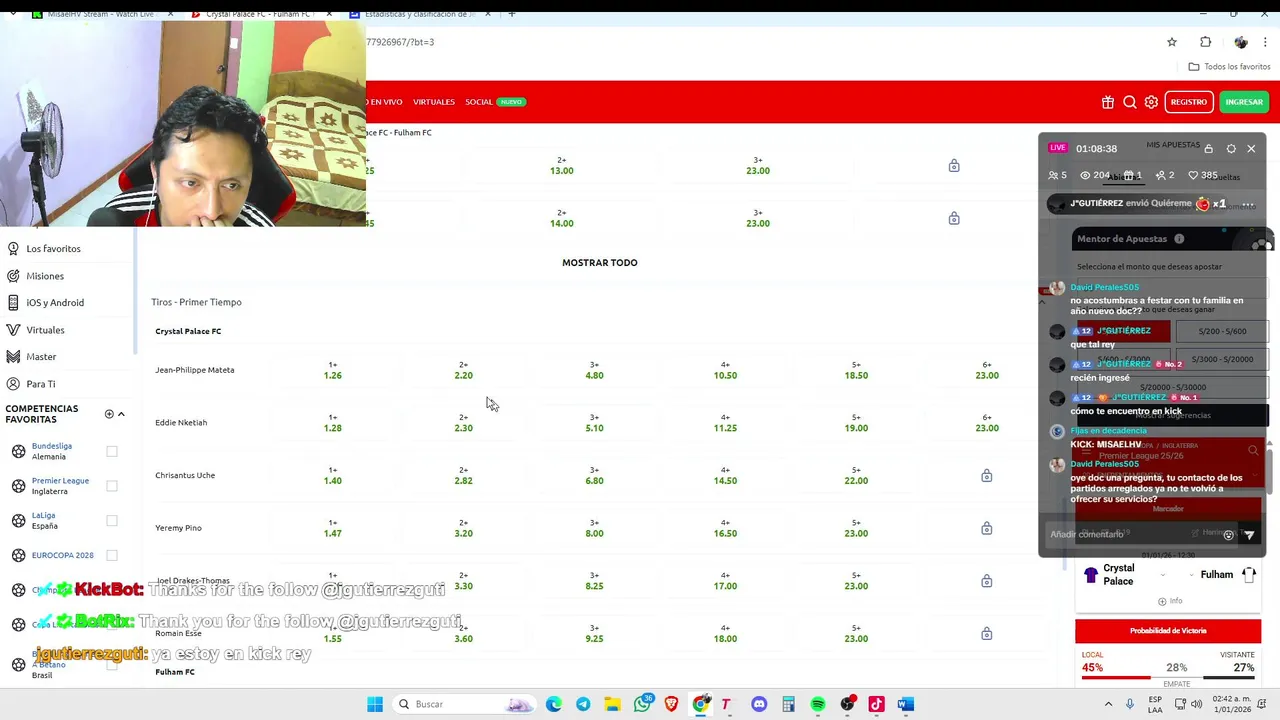This screenshot has width=1280, height=720.
Task: Click the Mentor de Apuestas info icon
Action: click(1179, 239)
